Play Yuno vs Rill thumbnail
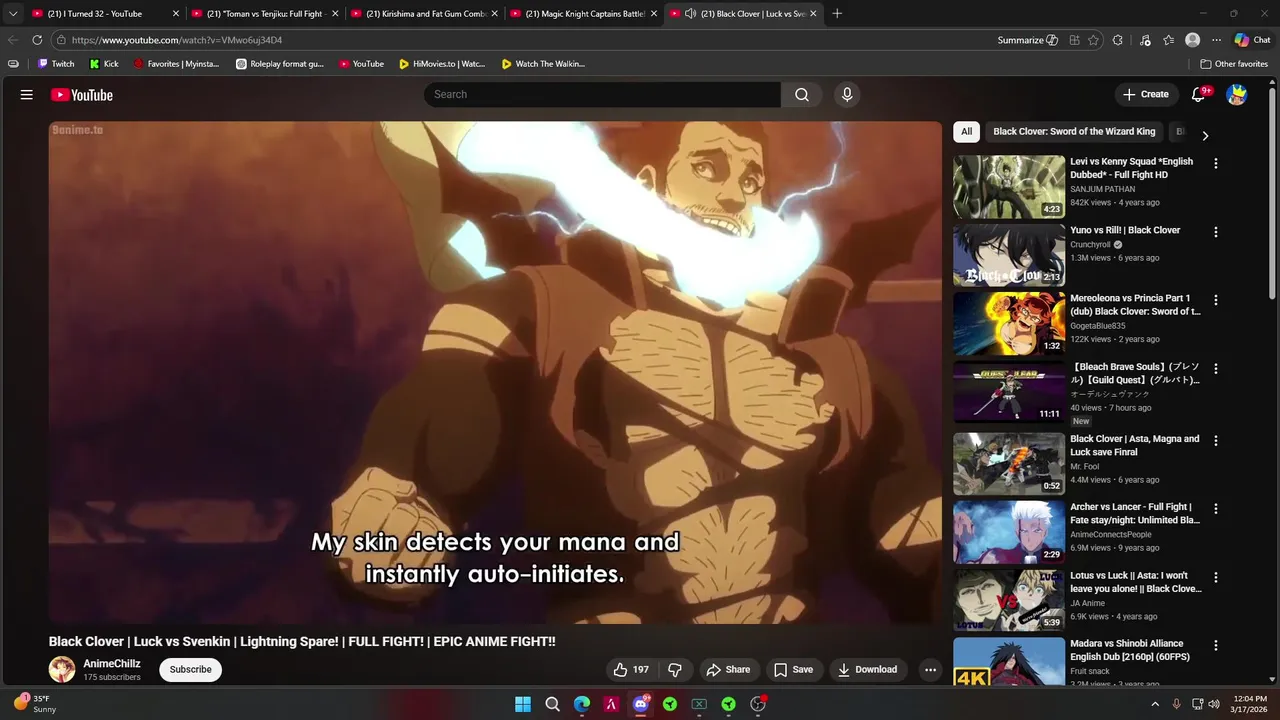 1008,255
